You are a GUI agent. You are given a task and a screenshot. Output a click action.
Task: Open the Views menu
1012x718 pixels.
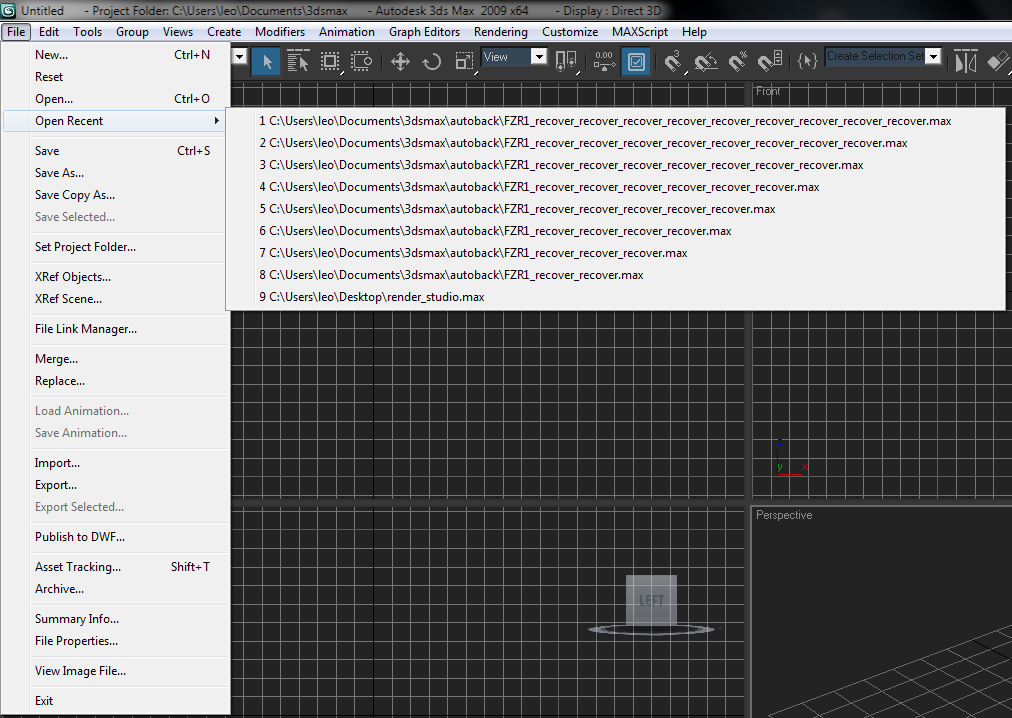click(x=177, y=32)
